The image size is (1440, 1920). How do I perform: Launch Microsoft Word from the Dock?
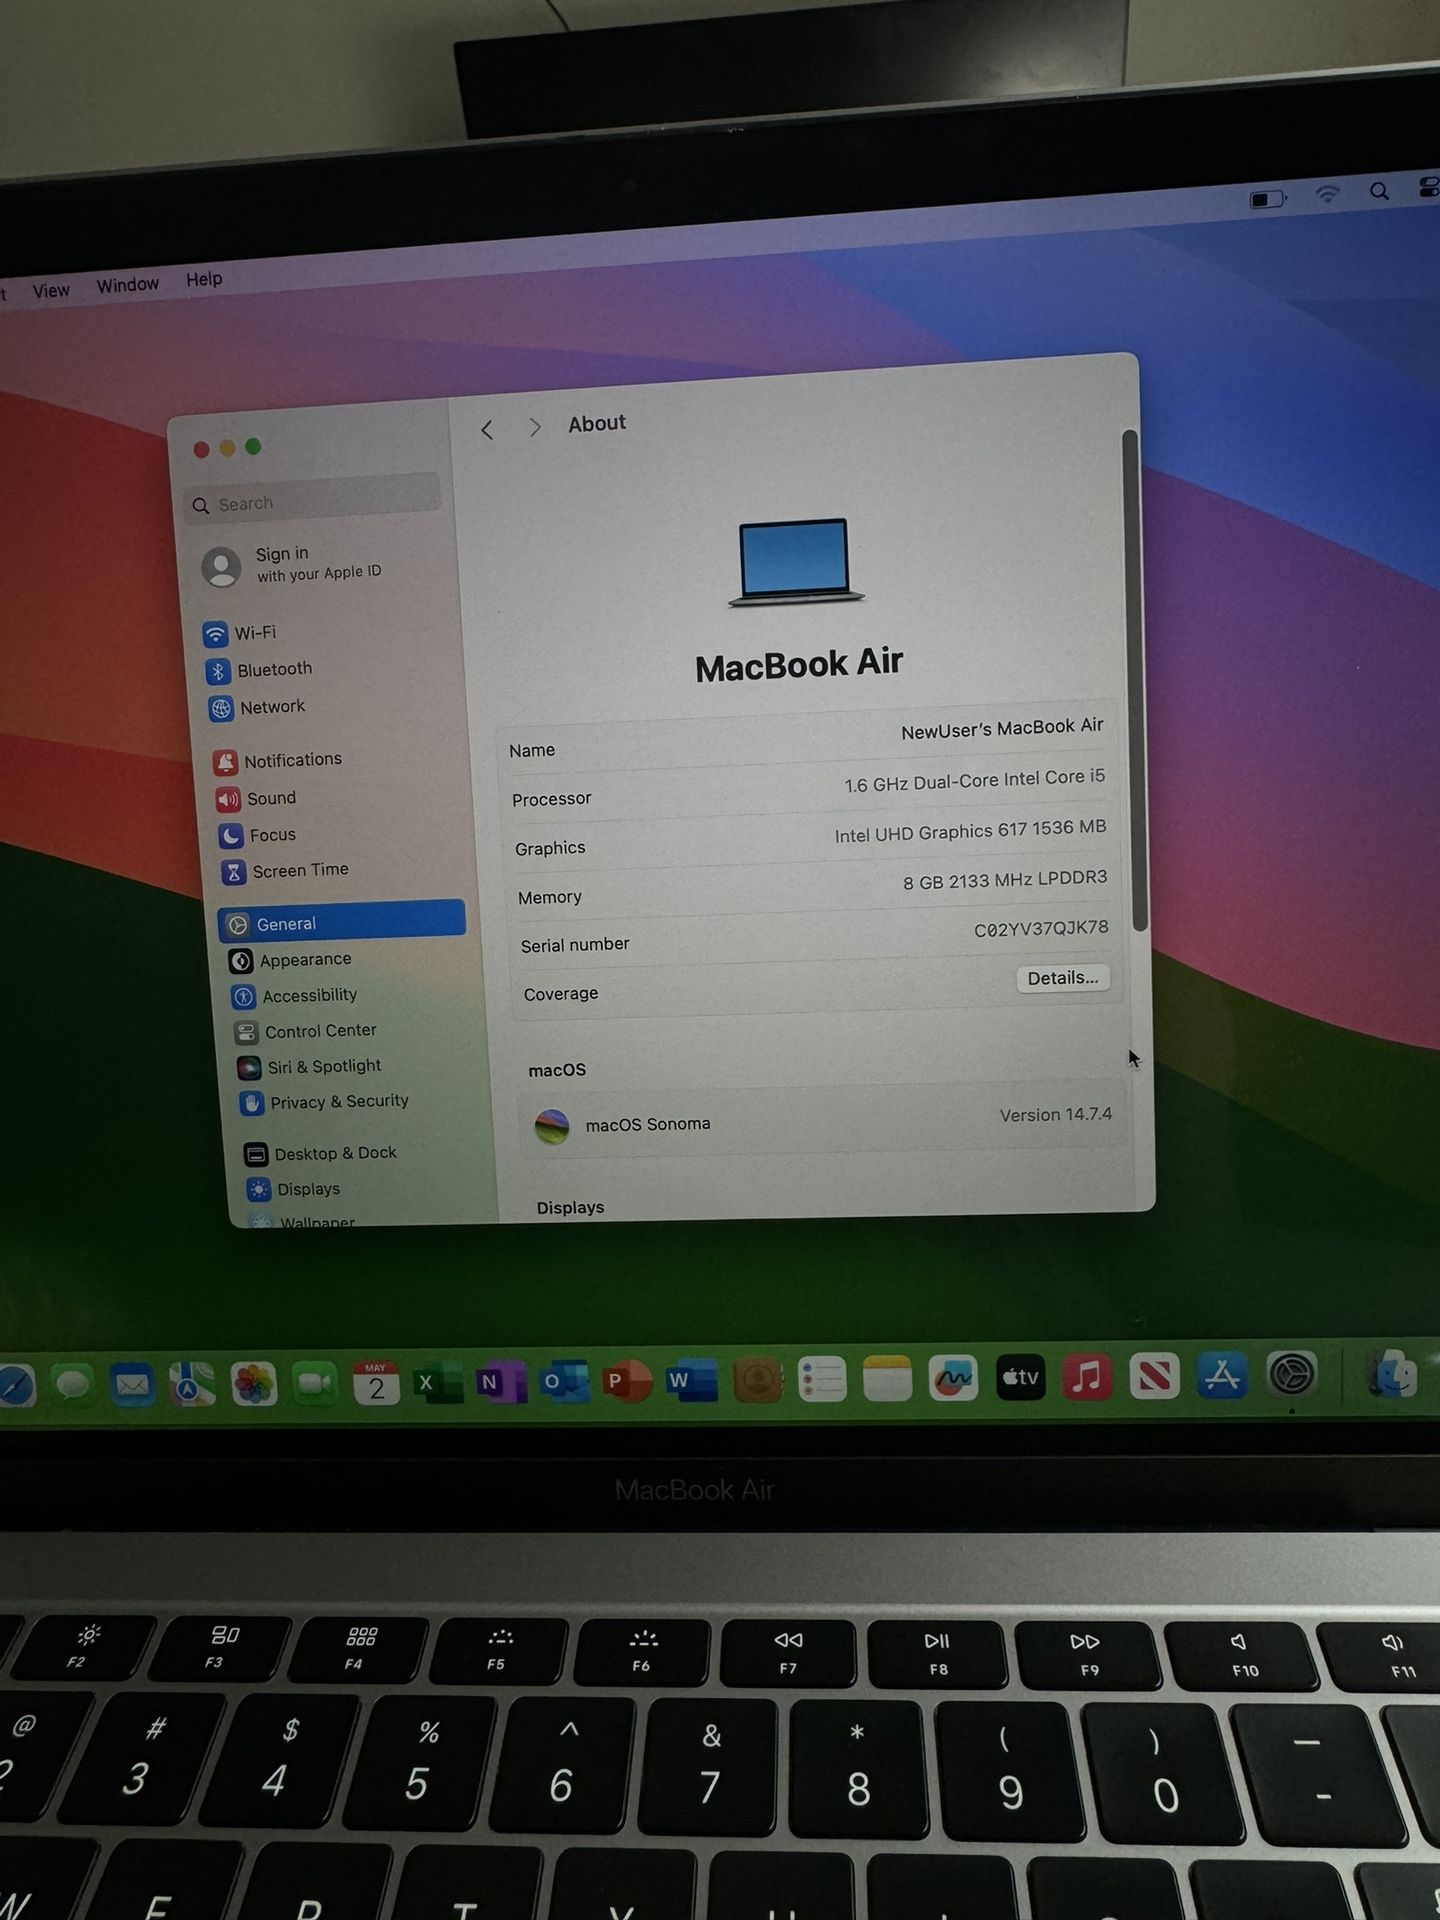tap(692, 1381)
